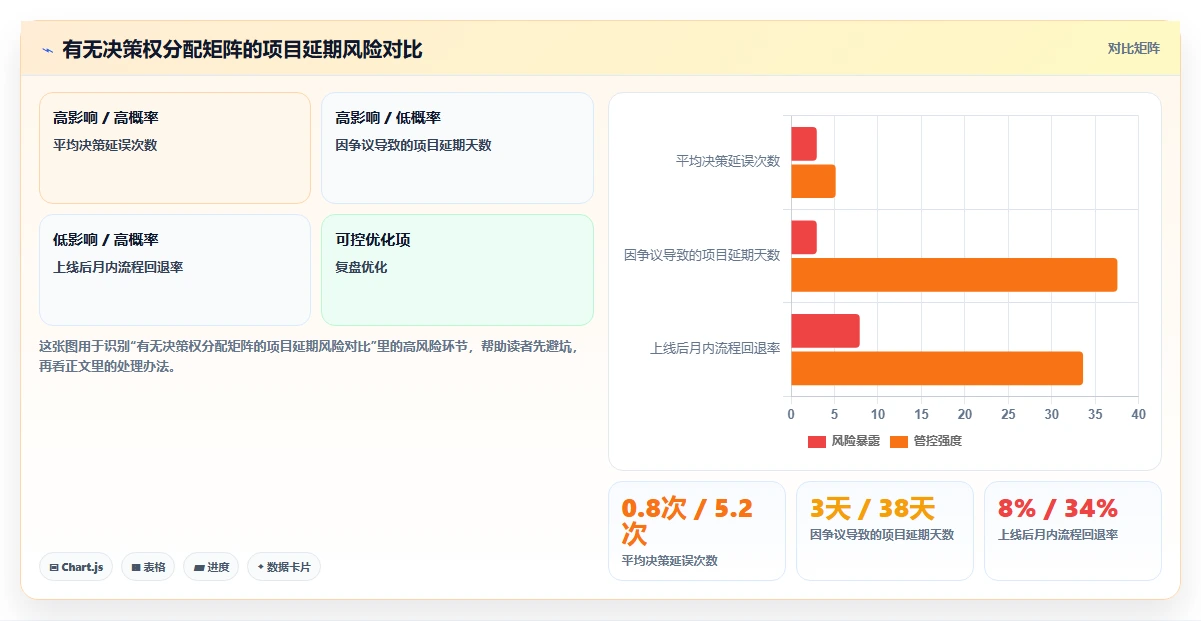Toggle the 管控强度 legend item
Viewport: 1201px width, 621px height.
point(926,441)
